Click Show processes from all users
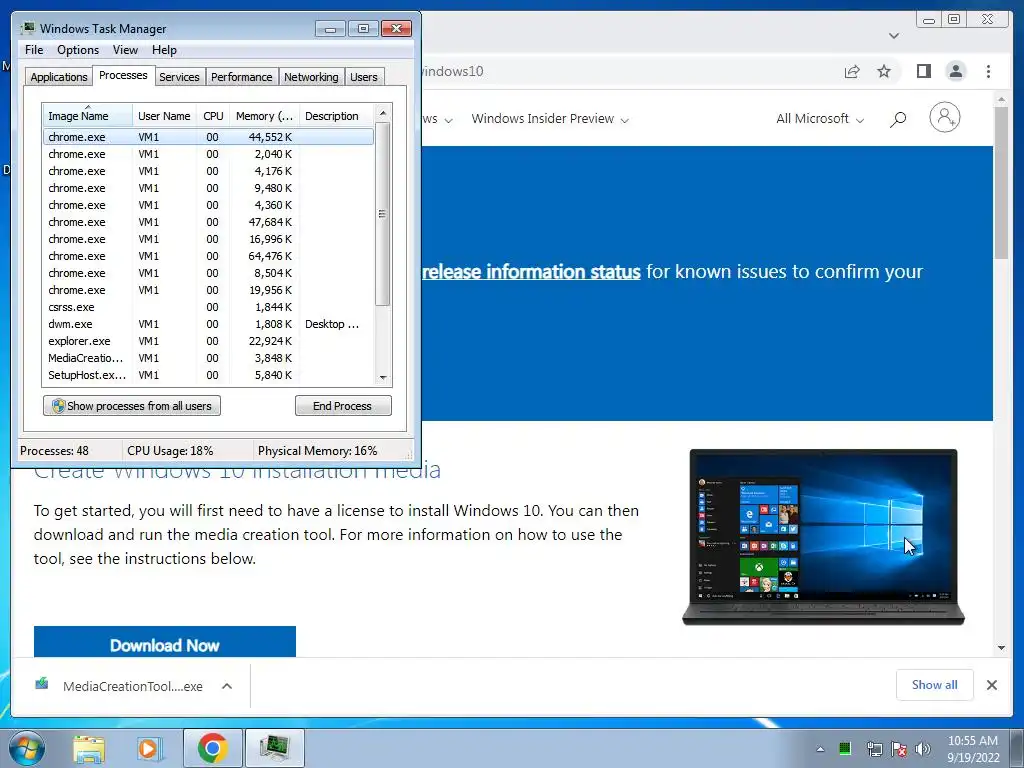This screenshot has width=1024, height=768. [132, 406]
